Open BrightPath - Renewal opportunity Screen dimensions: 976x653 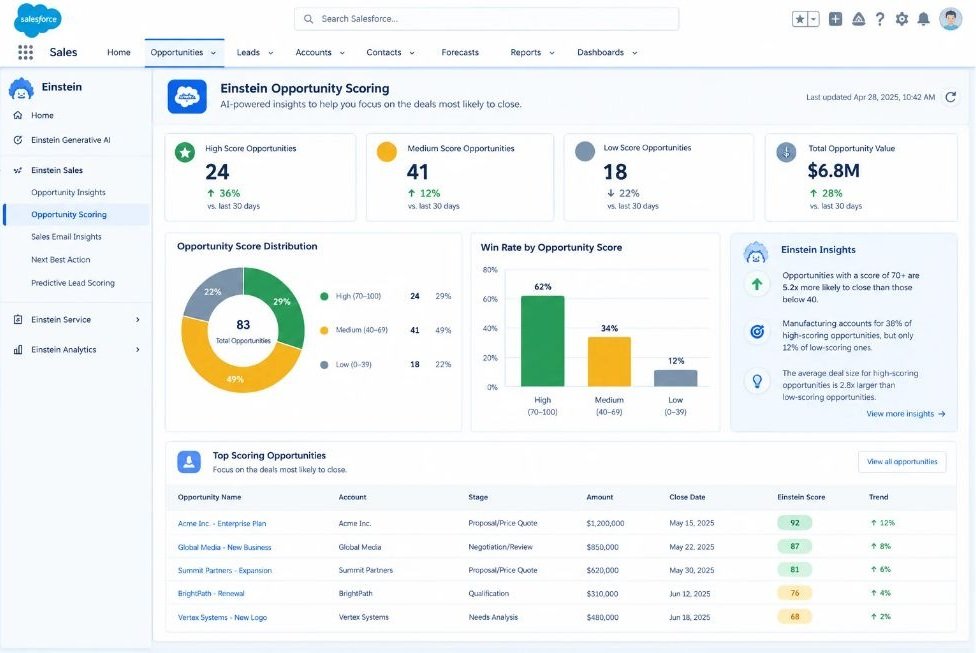pyautogui.click(x=211, y=594)
